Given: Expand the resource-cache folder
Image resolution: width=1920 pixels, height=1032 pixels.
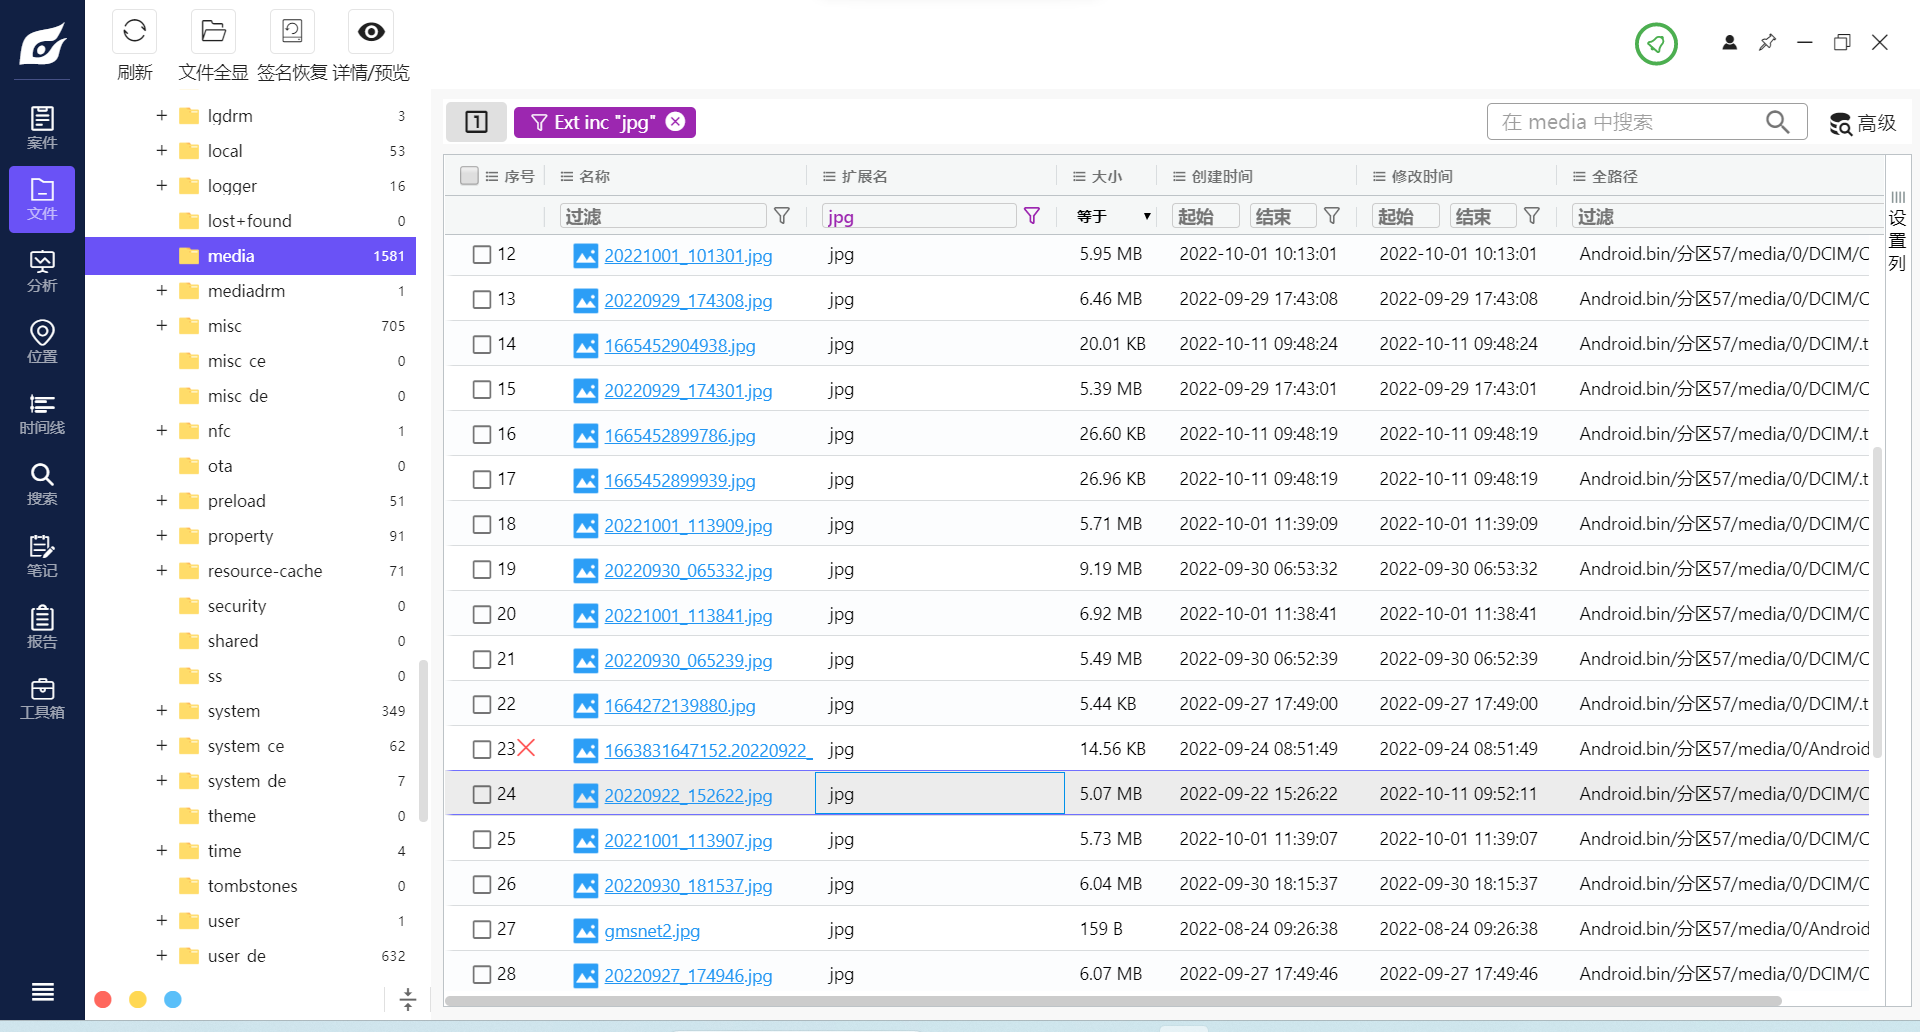Looking at the screenshot, I should pyautogui.click(x=161, y=571).
